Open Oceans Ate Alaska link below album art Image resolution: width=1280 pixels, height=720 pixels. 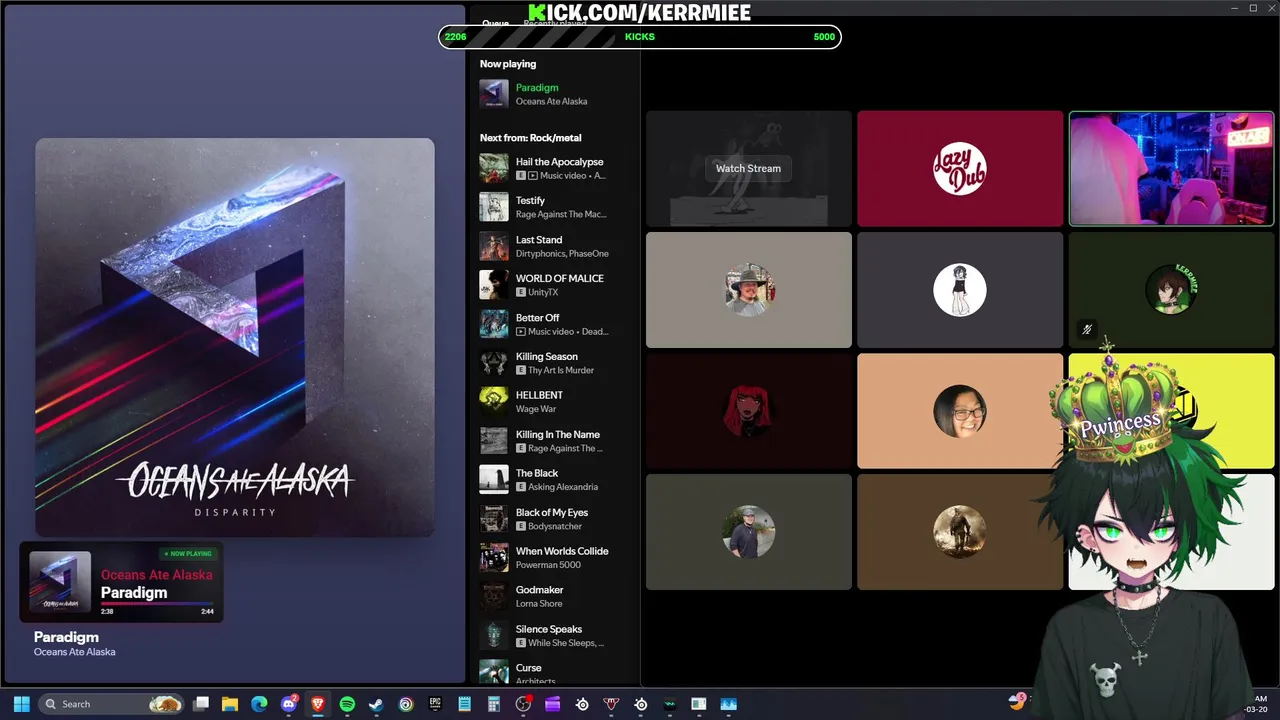point(74,652)
